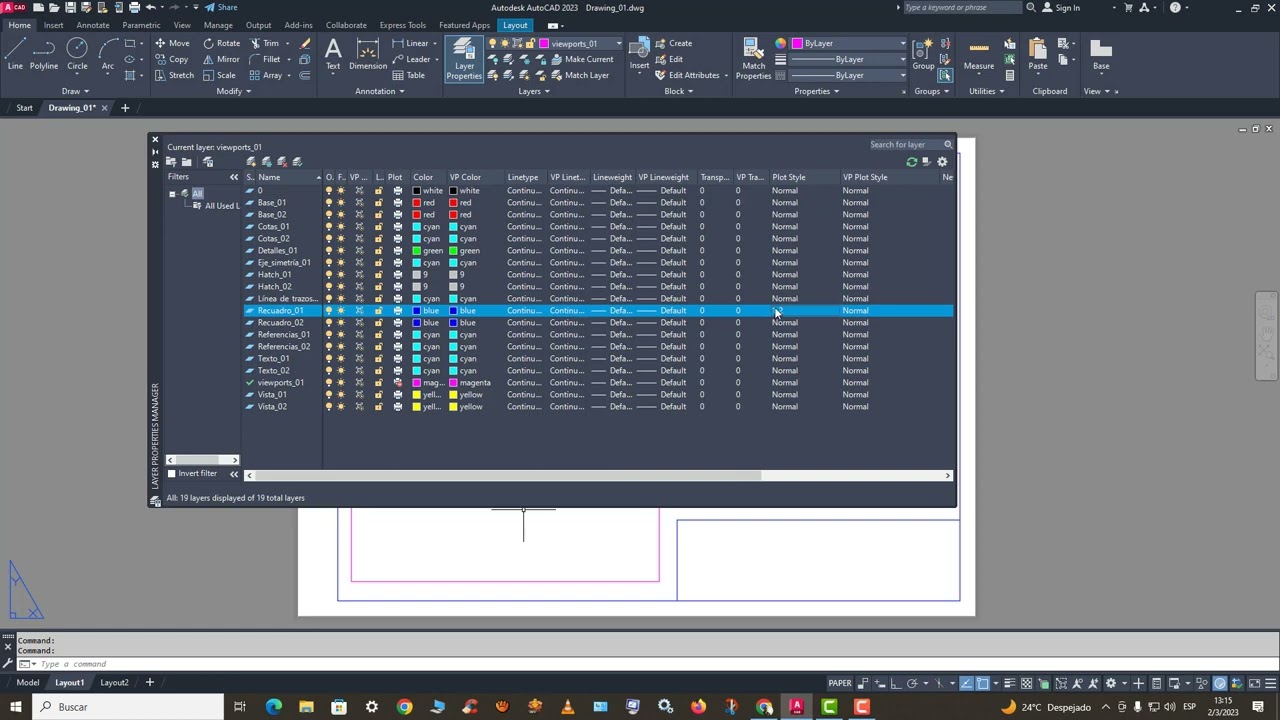Toggle the Layer Properties palette

click(464, 59)
